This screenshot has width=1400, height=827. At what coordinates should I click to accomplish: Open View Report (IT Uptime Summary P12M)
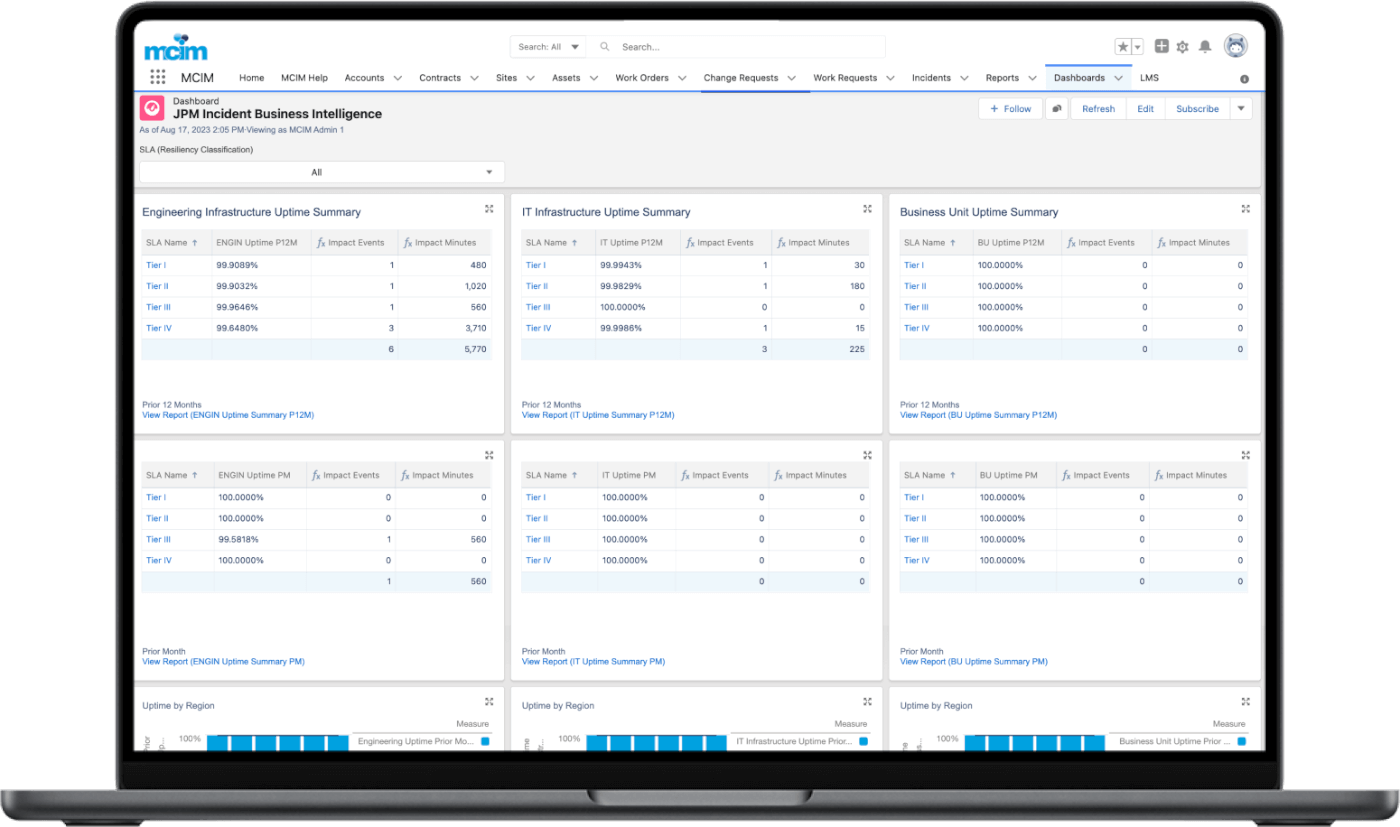(598, 415)
